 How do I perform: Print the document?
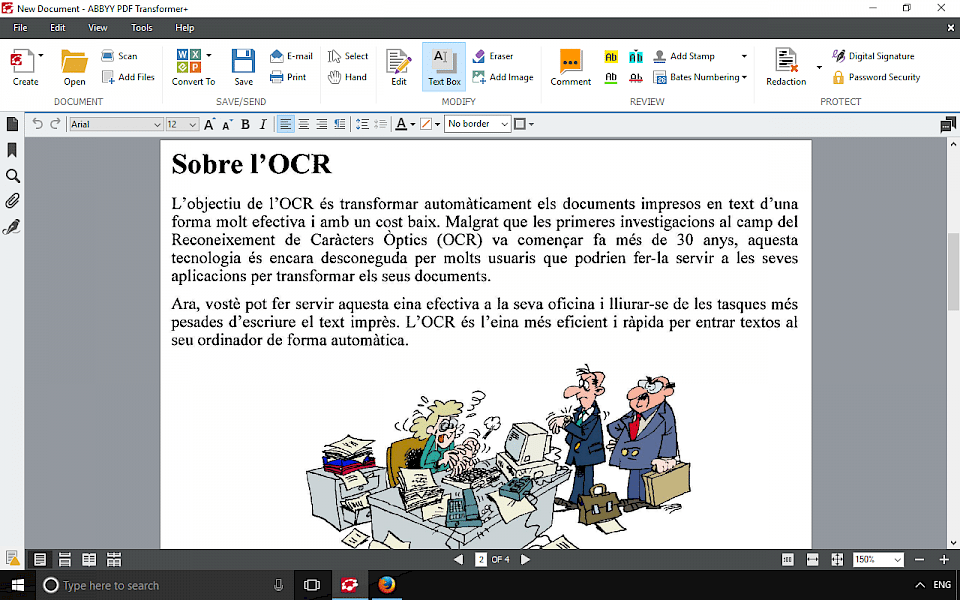click(x=288, y=77)
